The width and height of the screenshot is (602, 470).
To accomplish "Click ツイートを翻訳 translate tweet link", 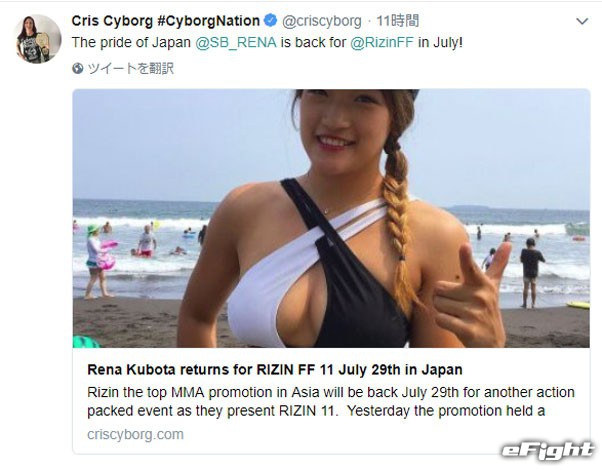I will pos(131,68).
